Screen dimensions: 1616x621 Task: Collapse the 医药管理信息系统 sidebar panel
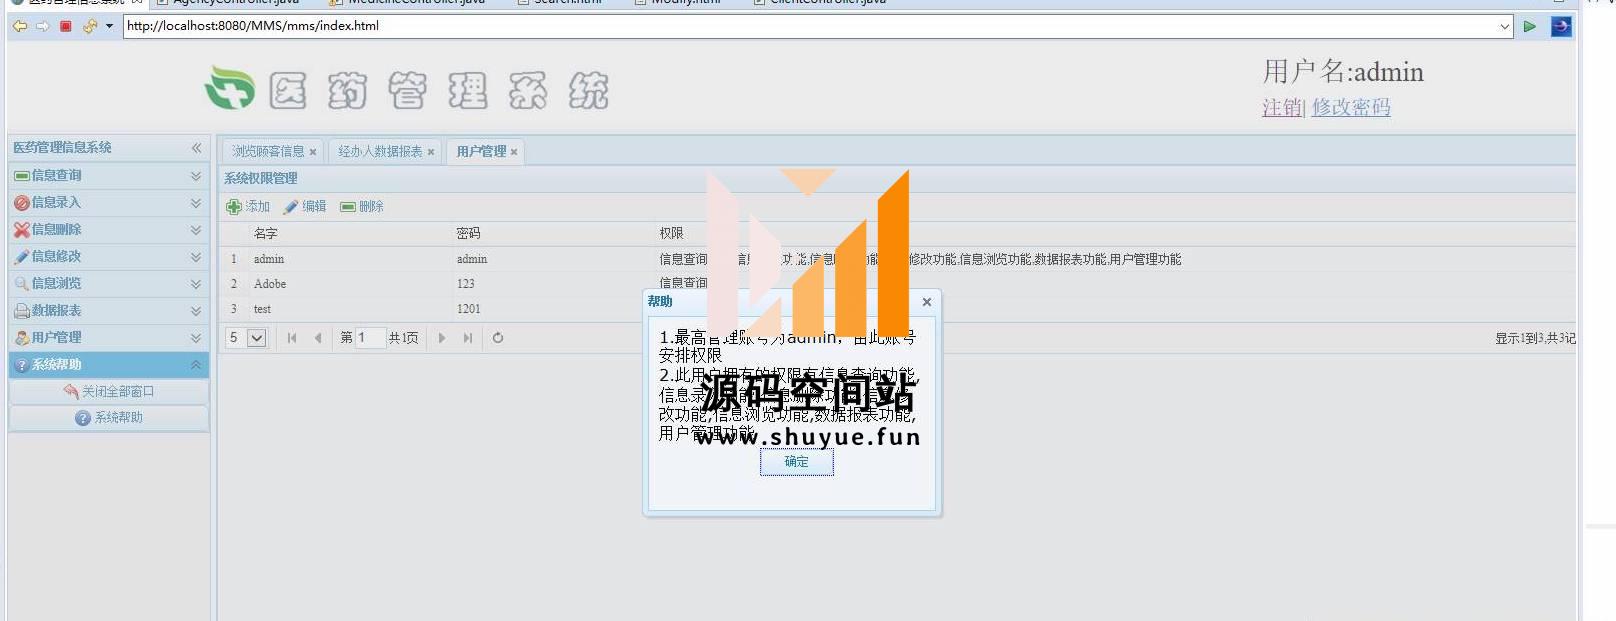click(x=196, y=148)
